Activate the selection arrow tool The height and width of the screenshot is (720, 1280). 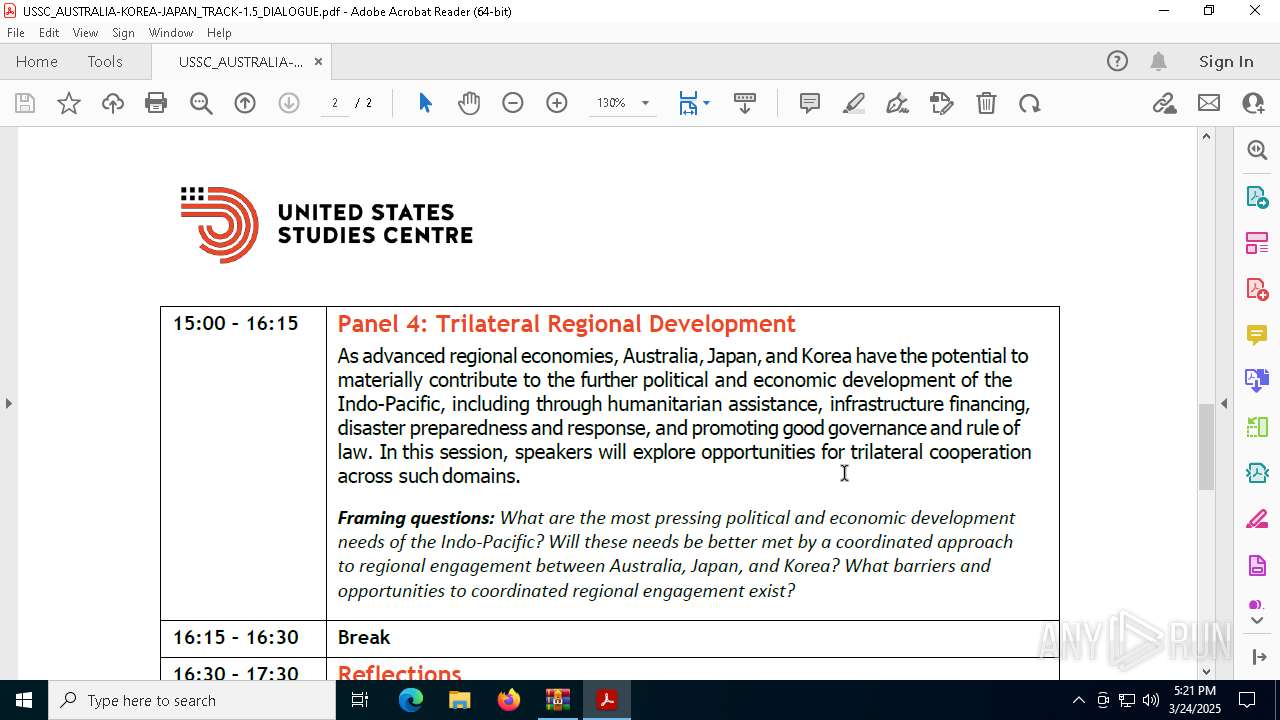pyautogui.click(x=425, y=103)
